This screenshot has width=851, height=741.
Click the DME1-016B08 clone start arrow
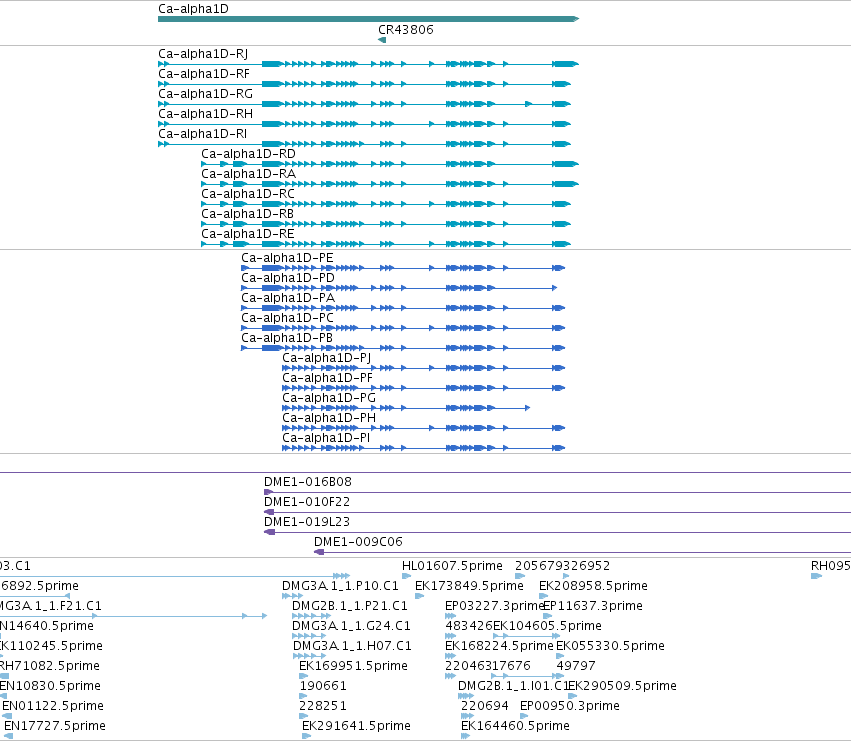coord(269,492)
